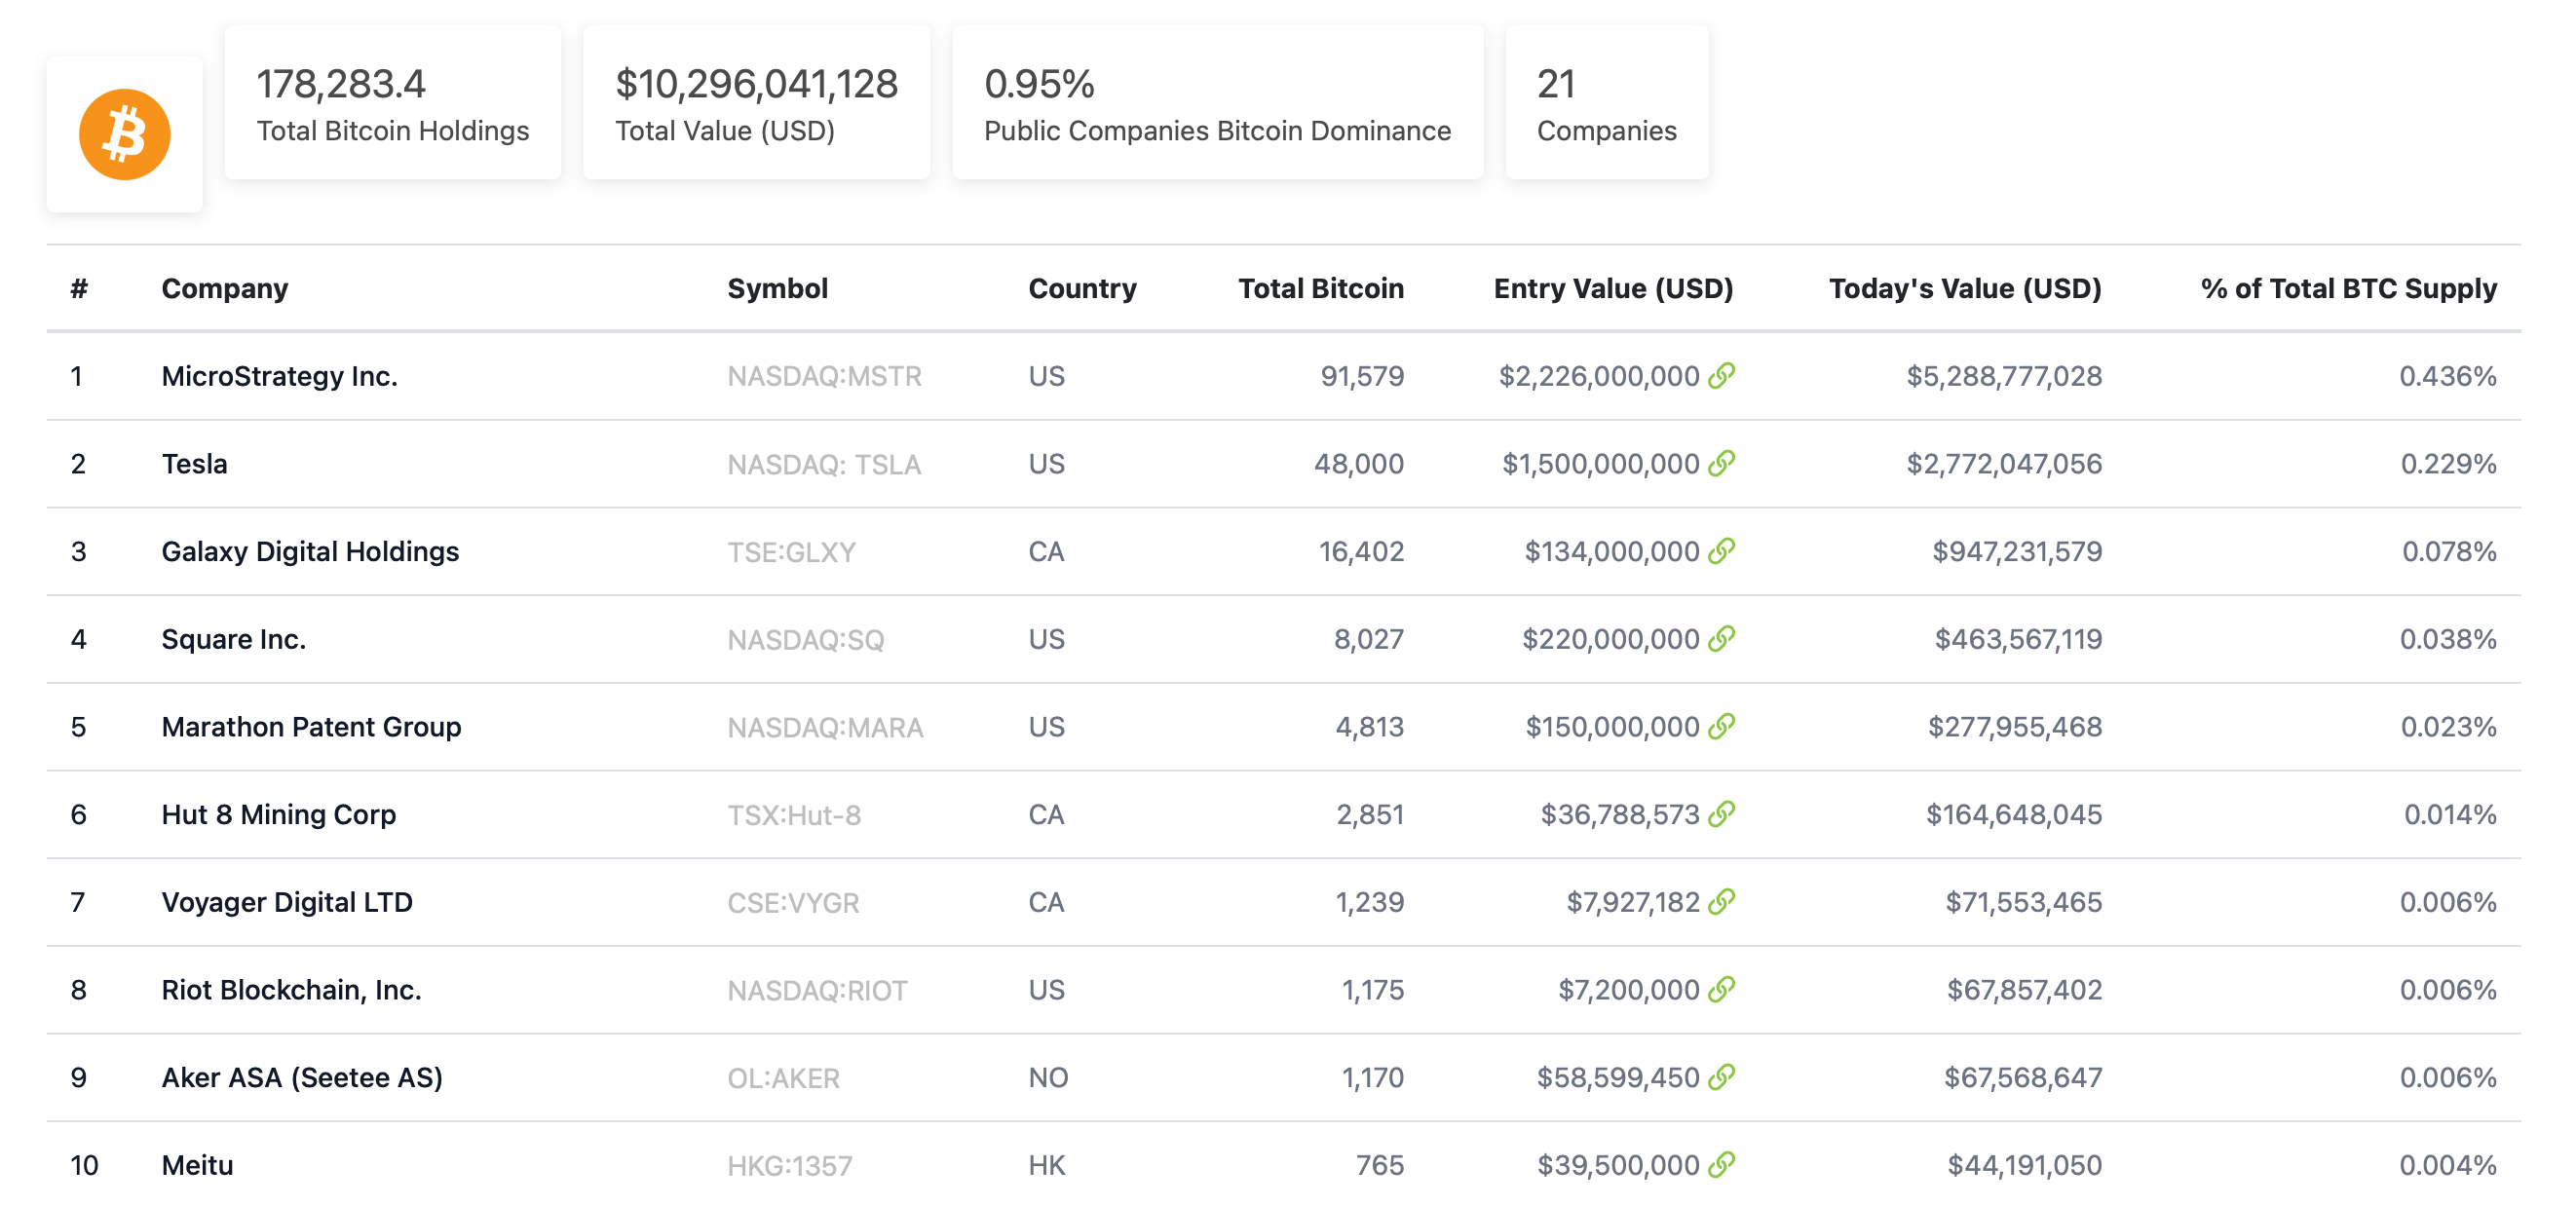Click MicroStrategy total bitcoin 91,579
The image size is (2576, 1206).
1362,376
